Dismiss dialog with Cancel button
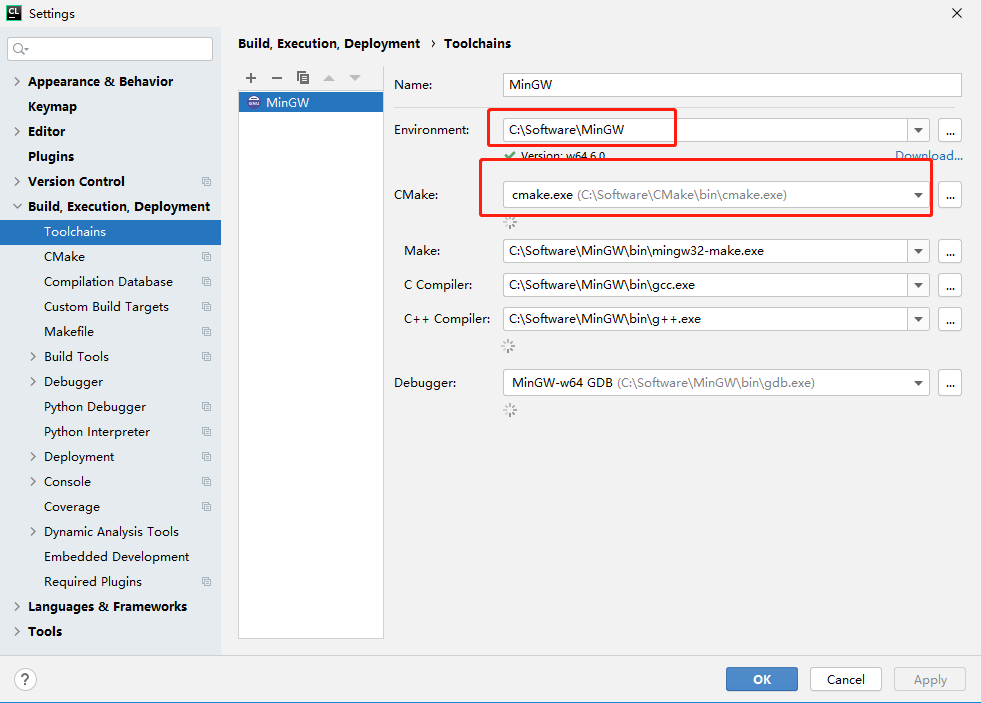This screenshot has height=703, width=981. (x=845, y=679)
